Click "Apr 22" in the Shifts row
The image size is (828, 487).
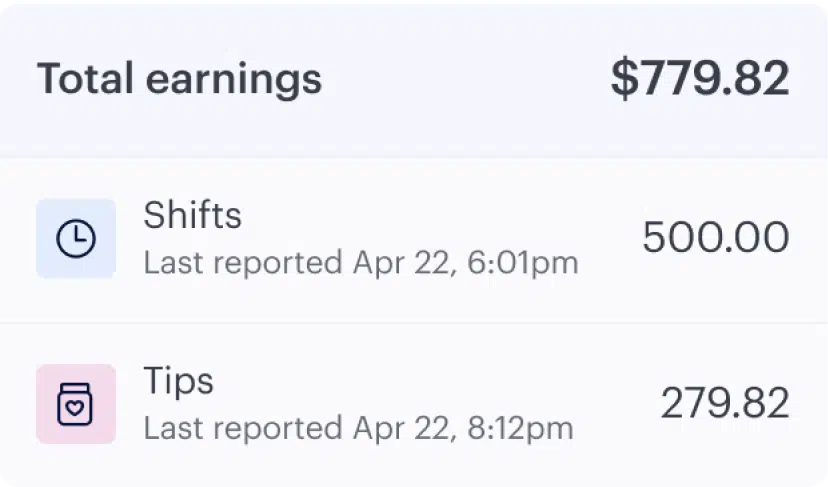[x=395, y=263]
